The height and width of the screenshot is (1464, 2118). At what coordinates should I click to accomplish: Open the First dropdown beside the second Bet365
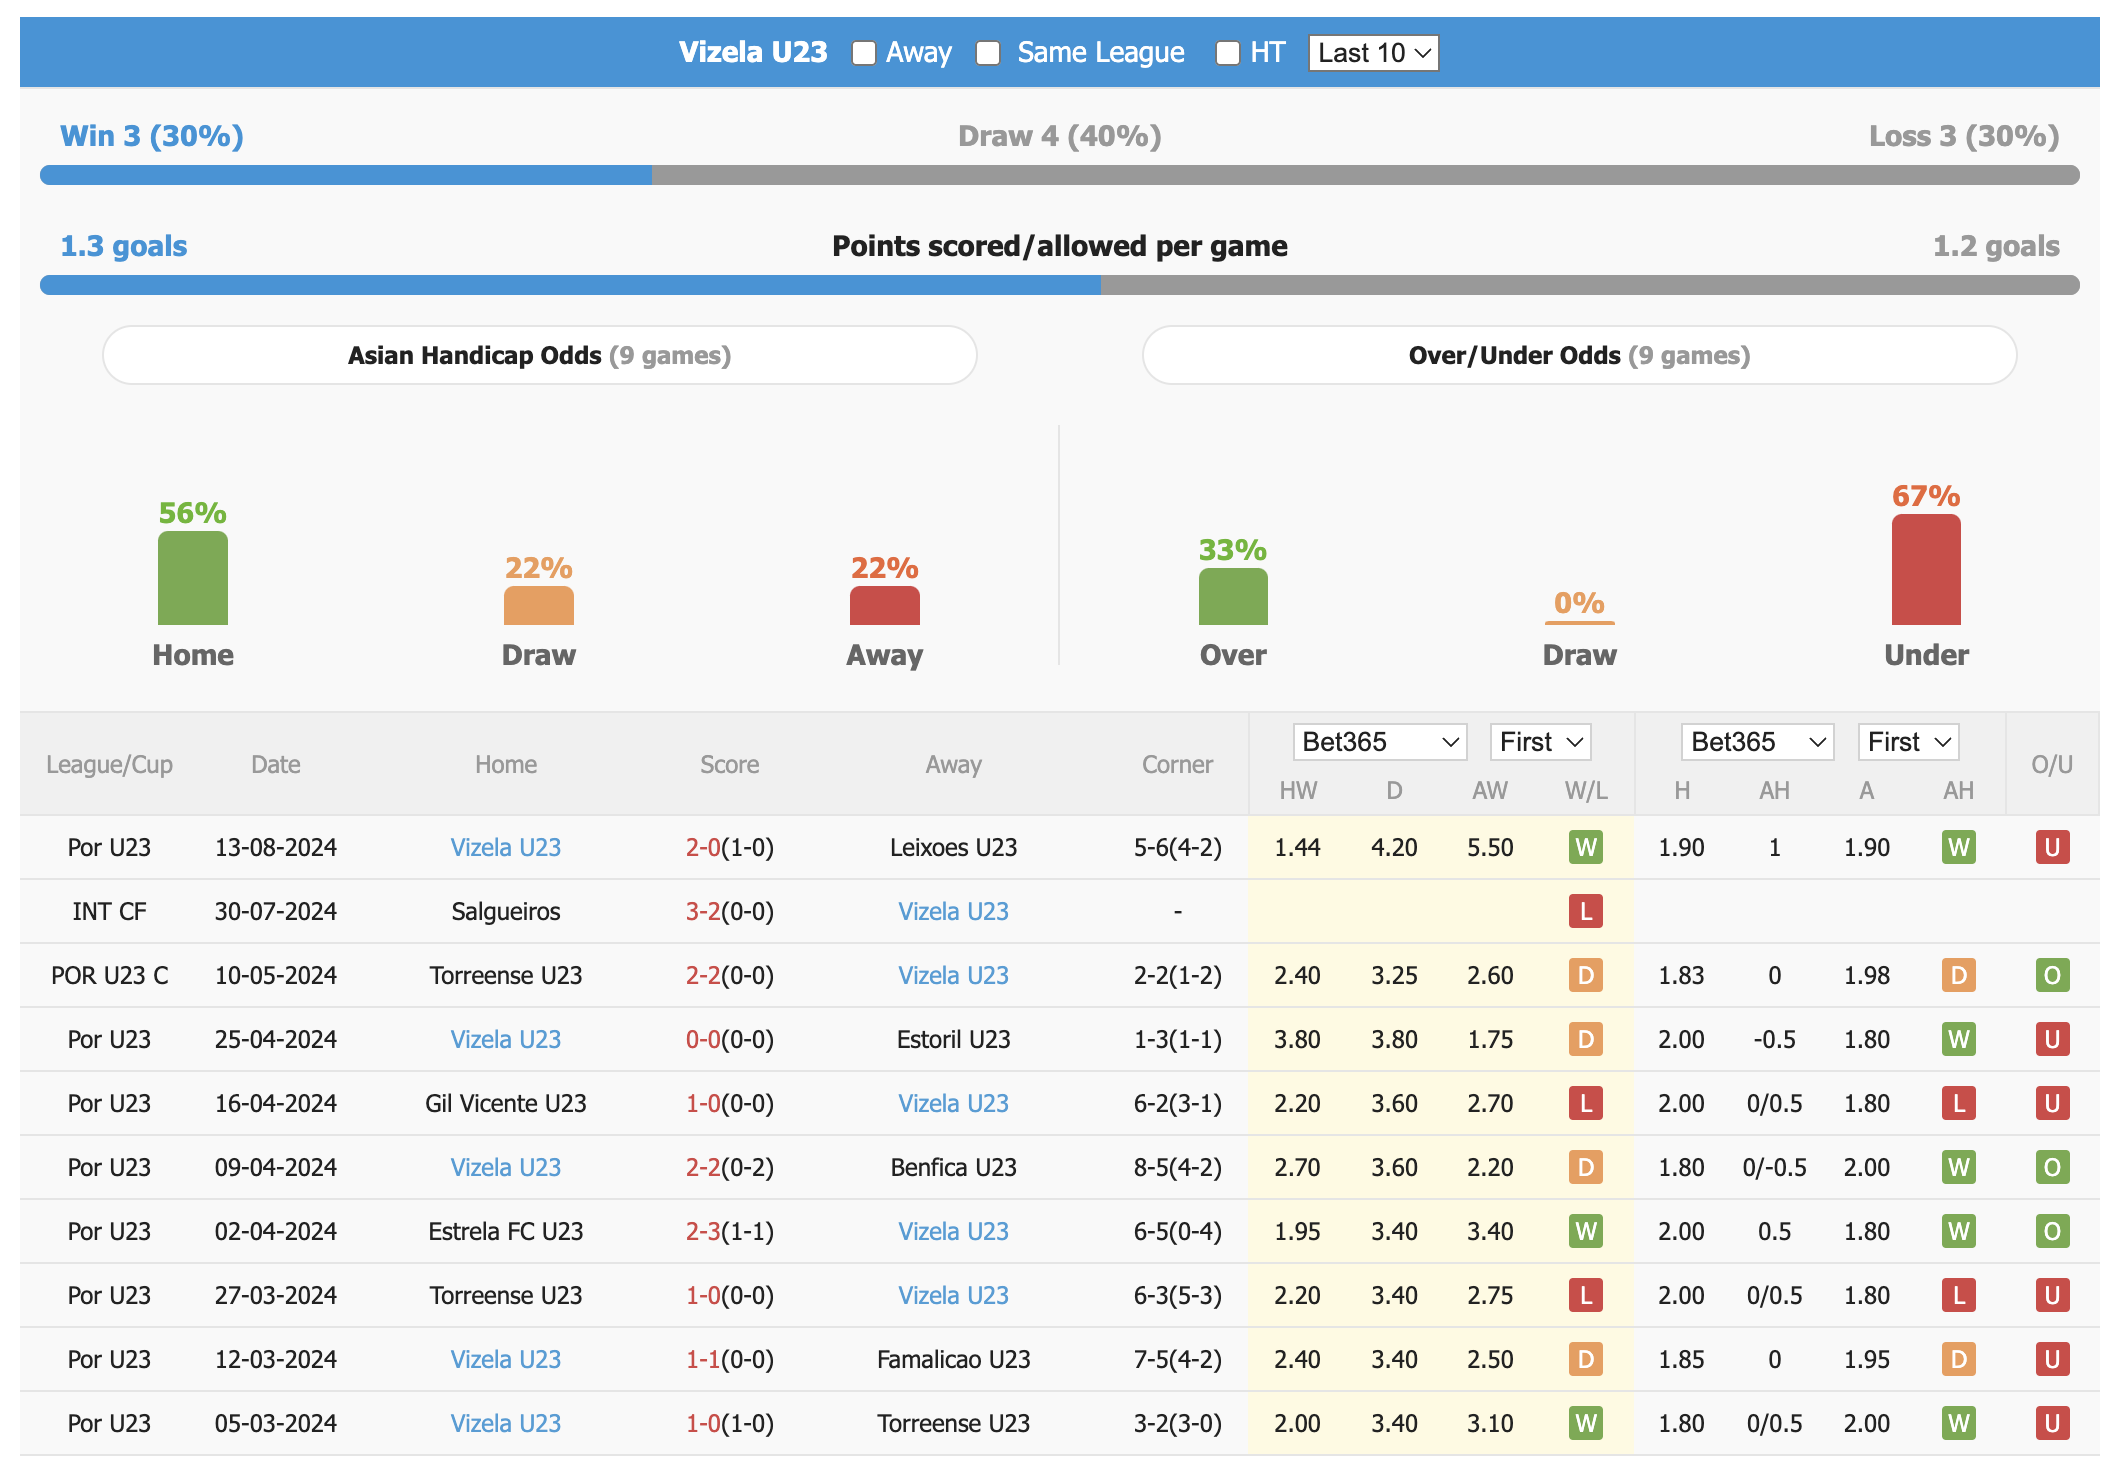1908,742
